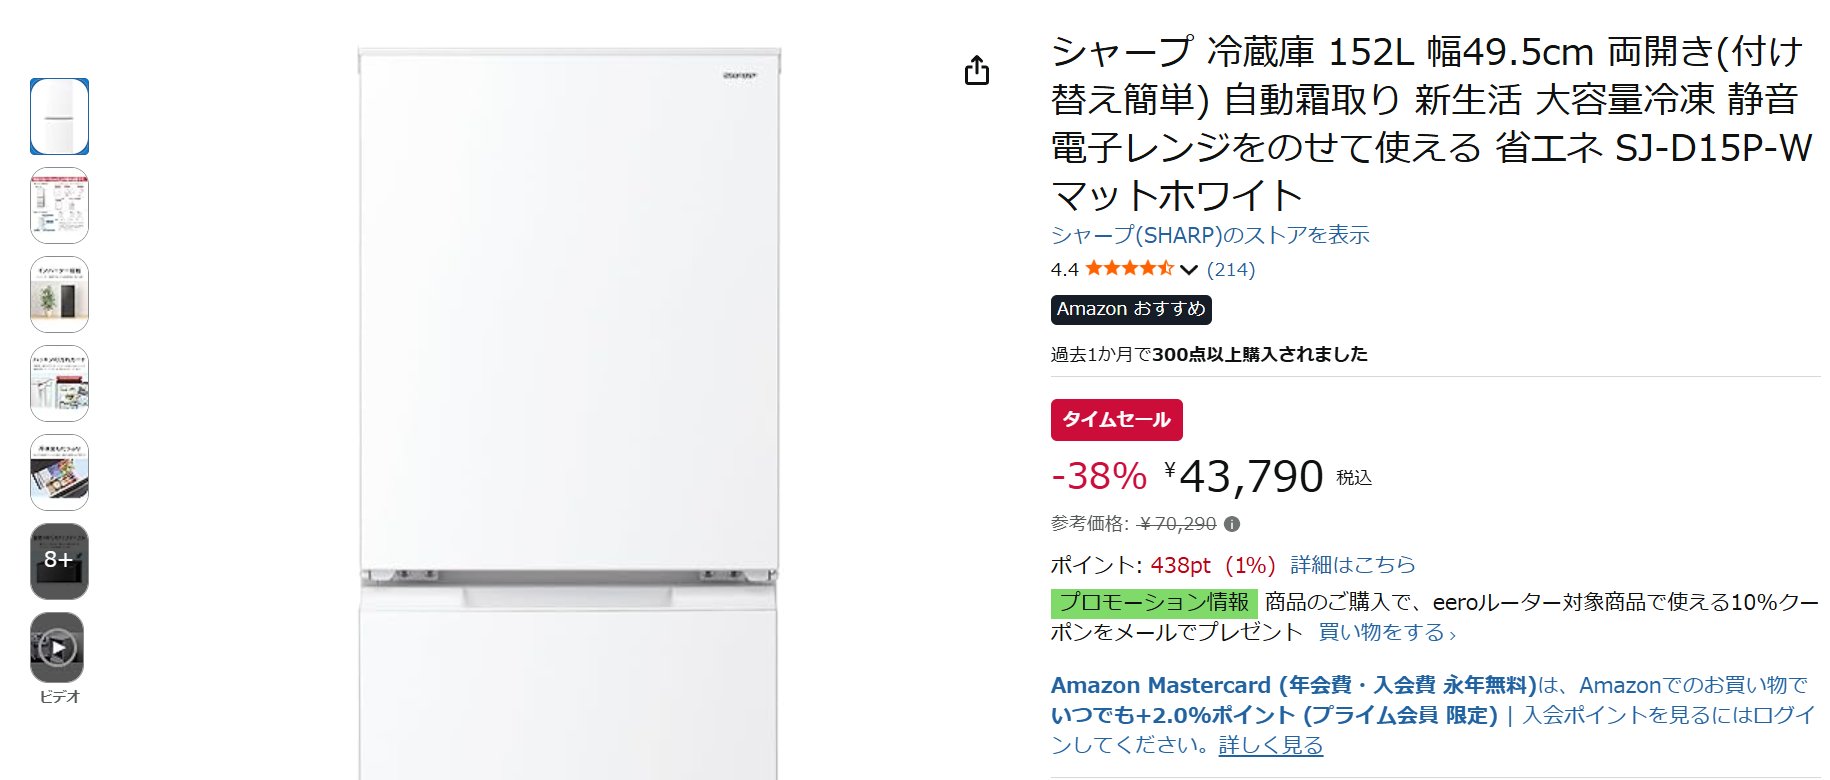
Task: Click the 詳細はこちら points details link
Action: tap(1352, 565)
